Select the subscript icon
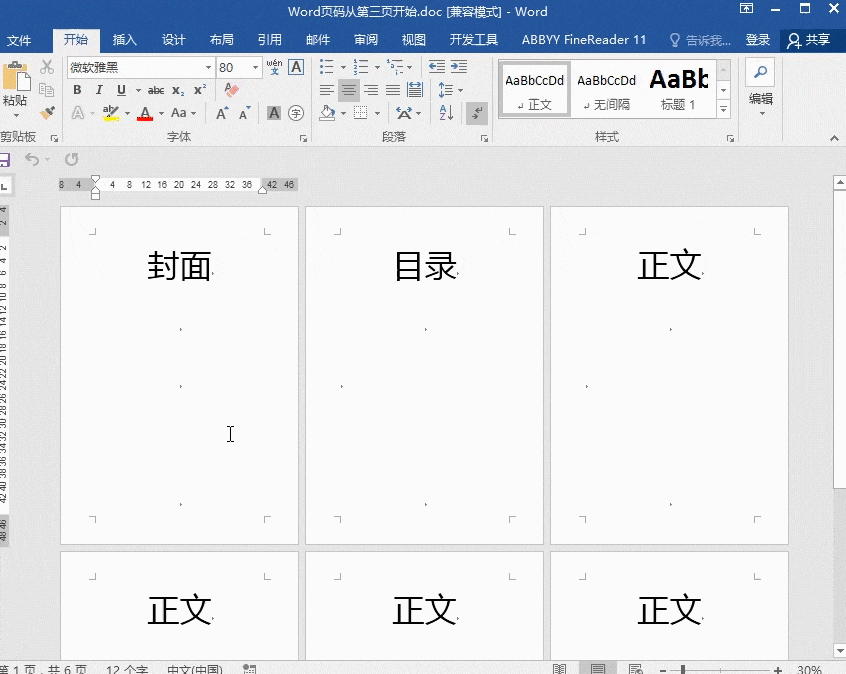 click(x=177, y=90)
